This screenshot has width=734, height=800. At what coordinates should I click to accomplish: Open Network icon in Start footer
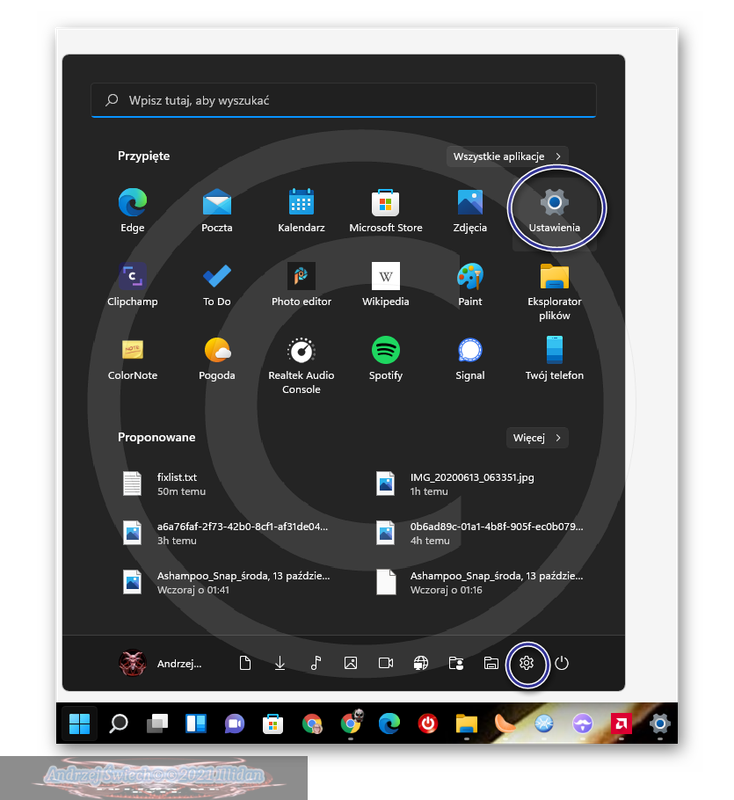(x=421, y=663)
